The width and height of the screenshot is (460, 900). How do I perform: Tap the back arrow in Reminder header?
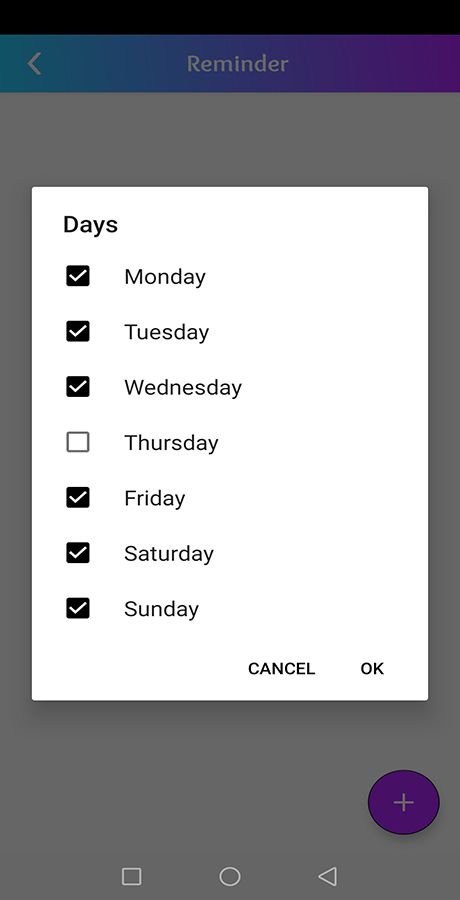(34, 64)
